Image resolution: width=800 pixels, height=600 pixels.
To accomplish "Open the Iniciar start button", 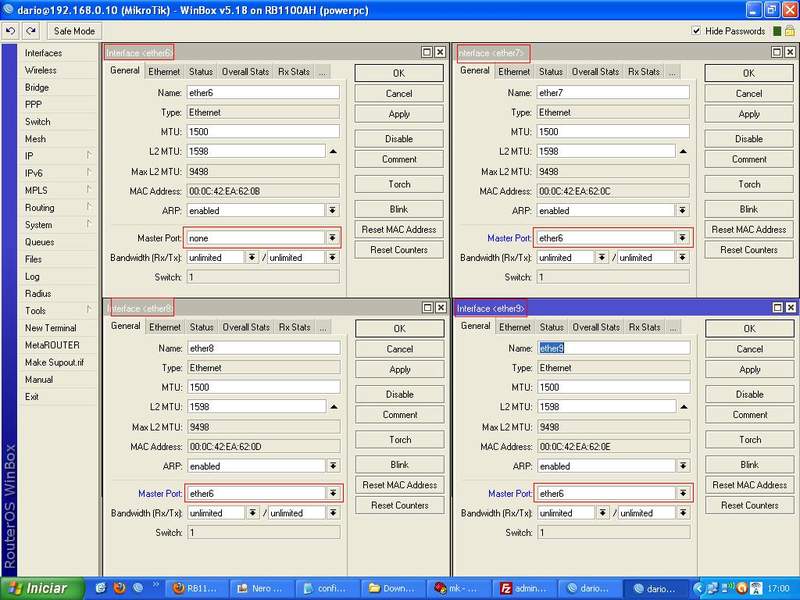I will [42, 588].
